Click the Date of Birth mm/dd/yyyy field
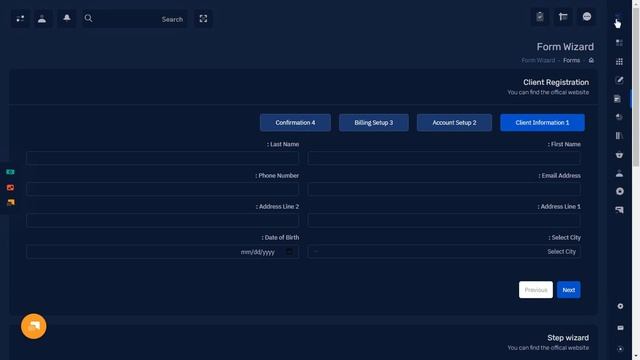Screen dimensions: 640x360 coord(162,252)
